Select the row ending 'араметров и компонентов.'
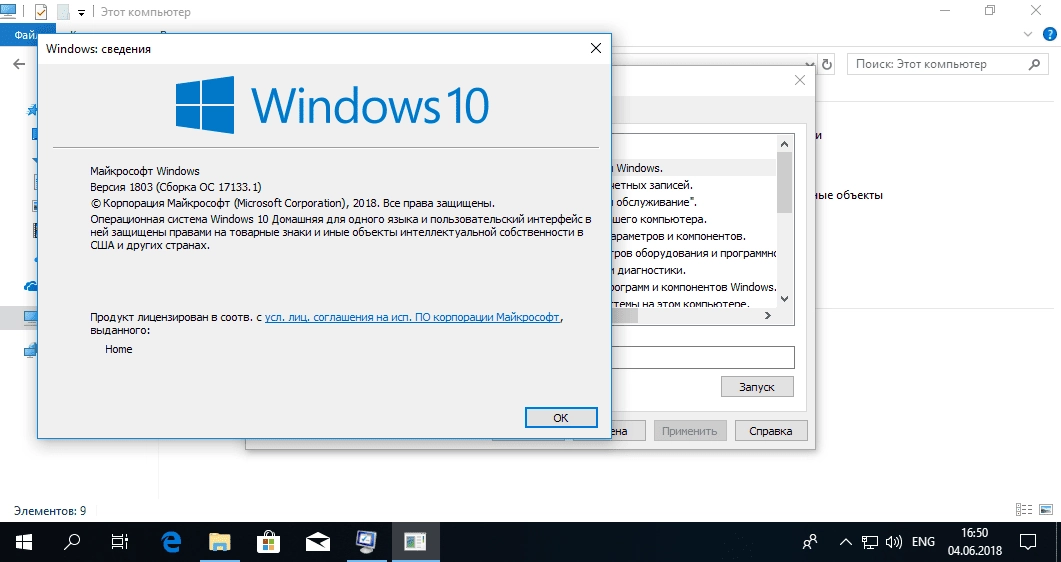The image size is (1061, 562). click(694, 236)
